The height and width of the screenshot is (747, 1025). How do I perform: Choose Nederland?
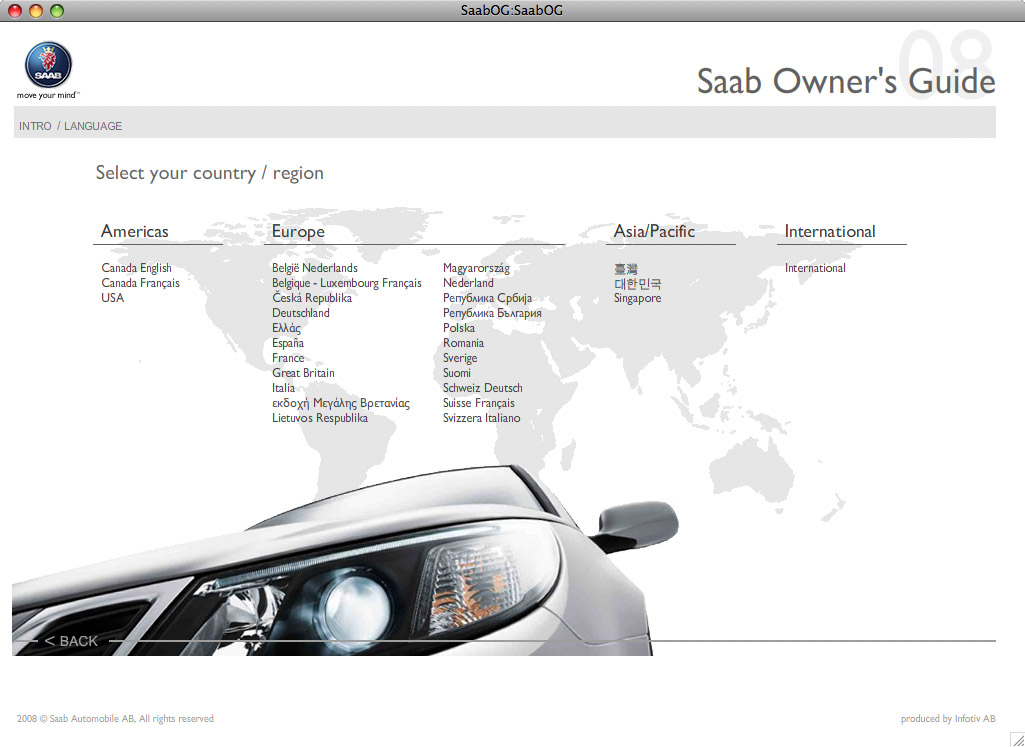468,283
